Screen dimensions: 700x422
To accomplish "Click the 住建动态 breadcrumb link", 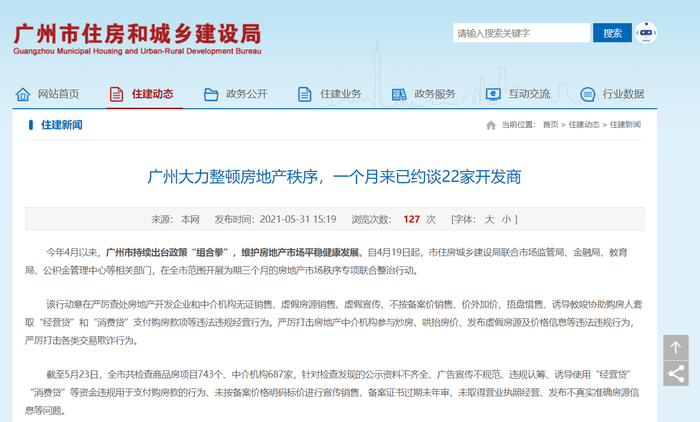I will (x=584, y=125).
